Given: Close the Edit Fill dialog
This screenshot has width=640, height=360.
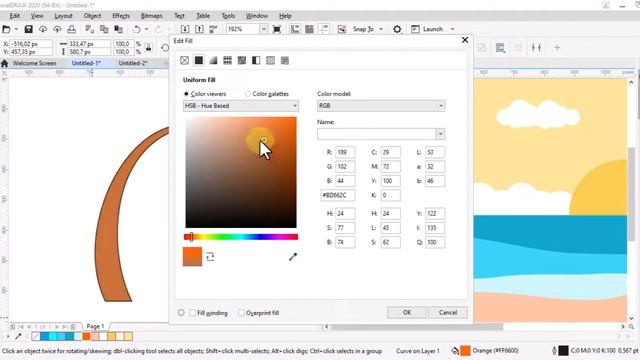Looking at the screenshot, I should (x=465, y=40).
